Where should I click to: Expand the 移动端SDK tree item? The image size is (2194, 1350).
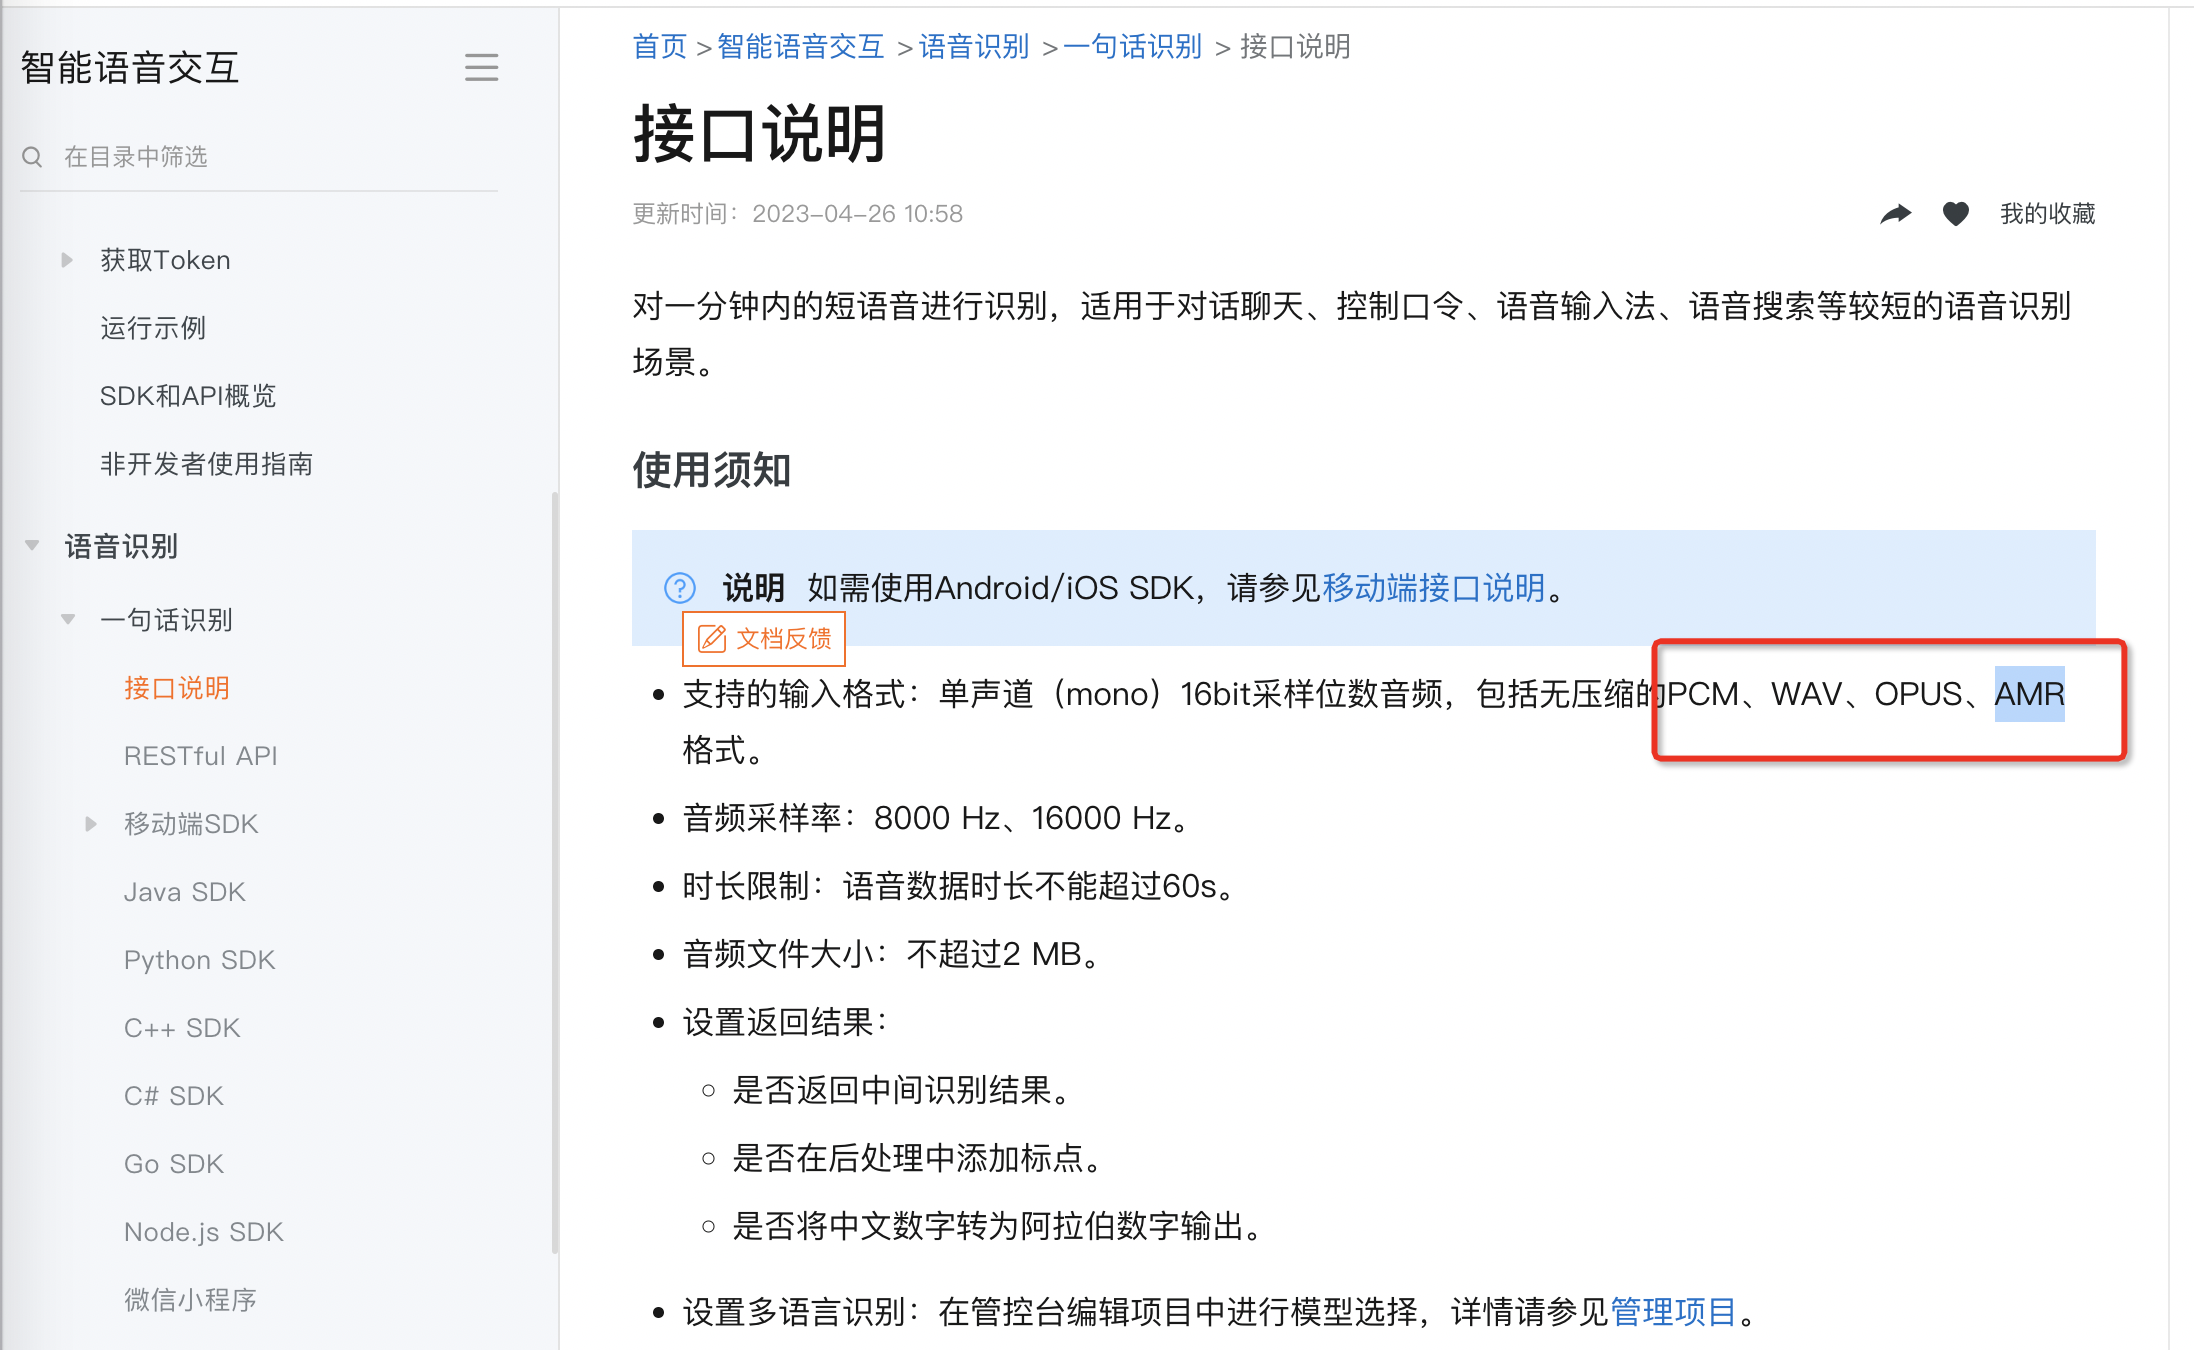click(91, 824)
